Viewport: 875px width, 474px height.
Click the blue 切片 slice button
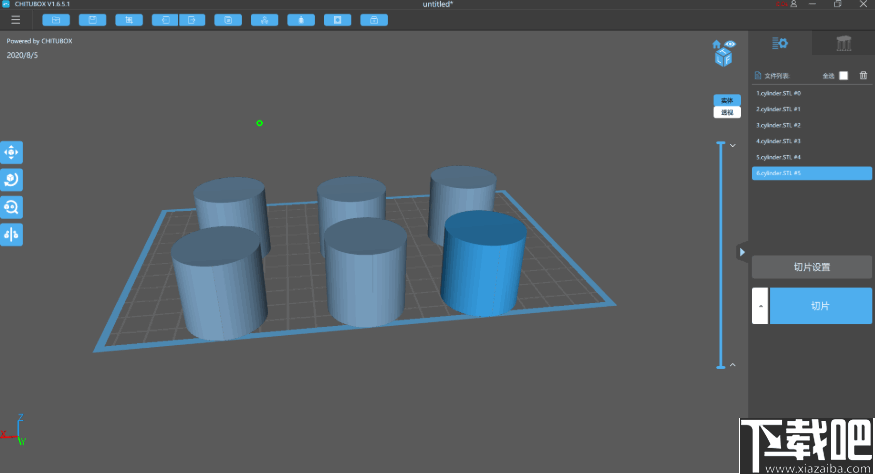coord(820,305)
